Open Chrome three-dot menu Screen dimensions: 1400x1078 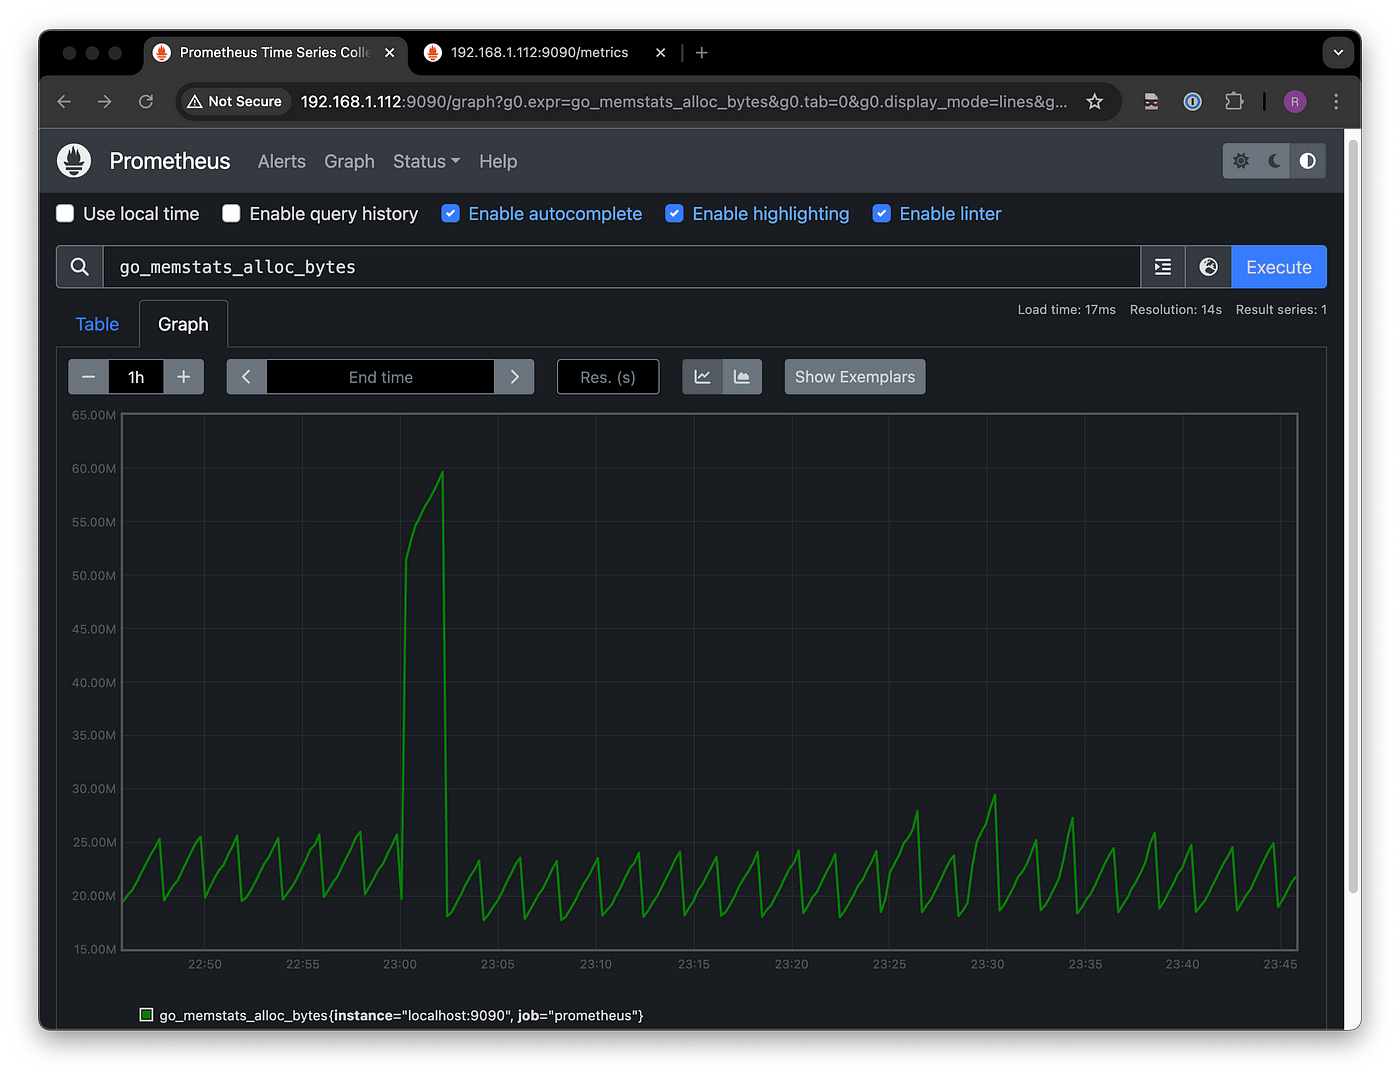point(1336,102)
